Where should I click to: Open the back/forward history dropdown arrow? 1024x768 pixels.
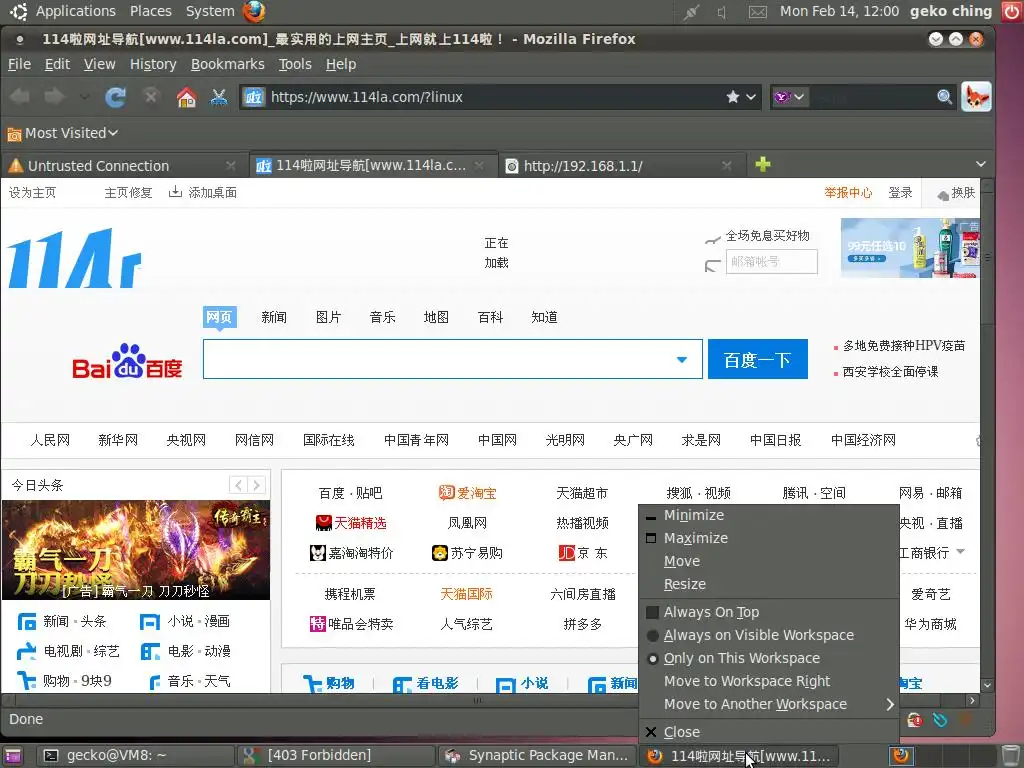point(84,97)
